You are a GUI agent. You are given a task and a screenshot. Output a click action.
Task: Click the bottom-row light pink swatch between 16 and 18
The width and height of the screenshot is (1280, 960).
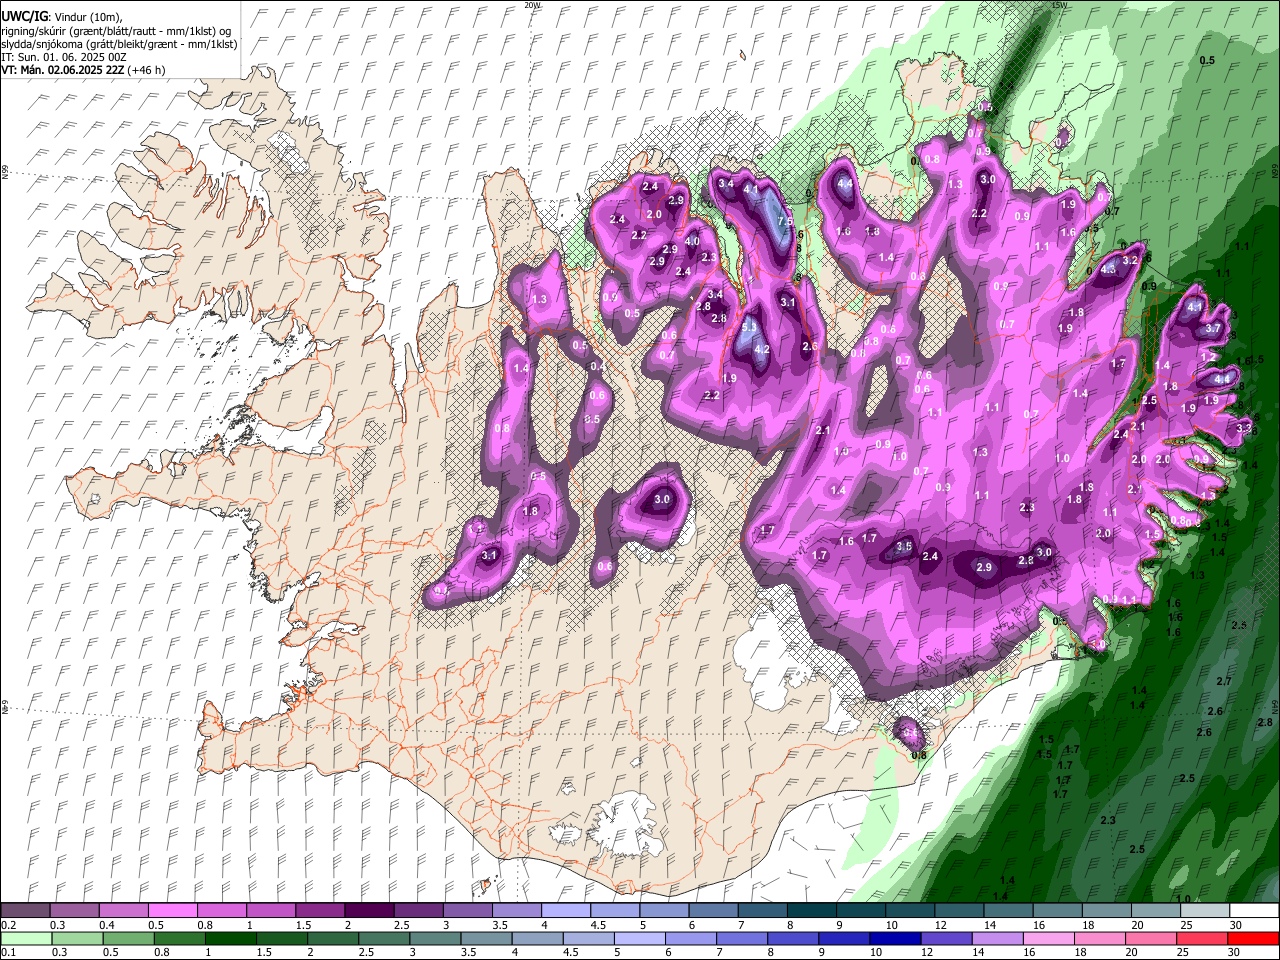[1048, 938]
